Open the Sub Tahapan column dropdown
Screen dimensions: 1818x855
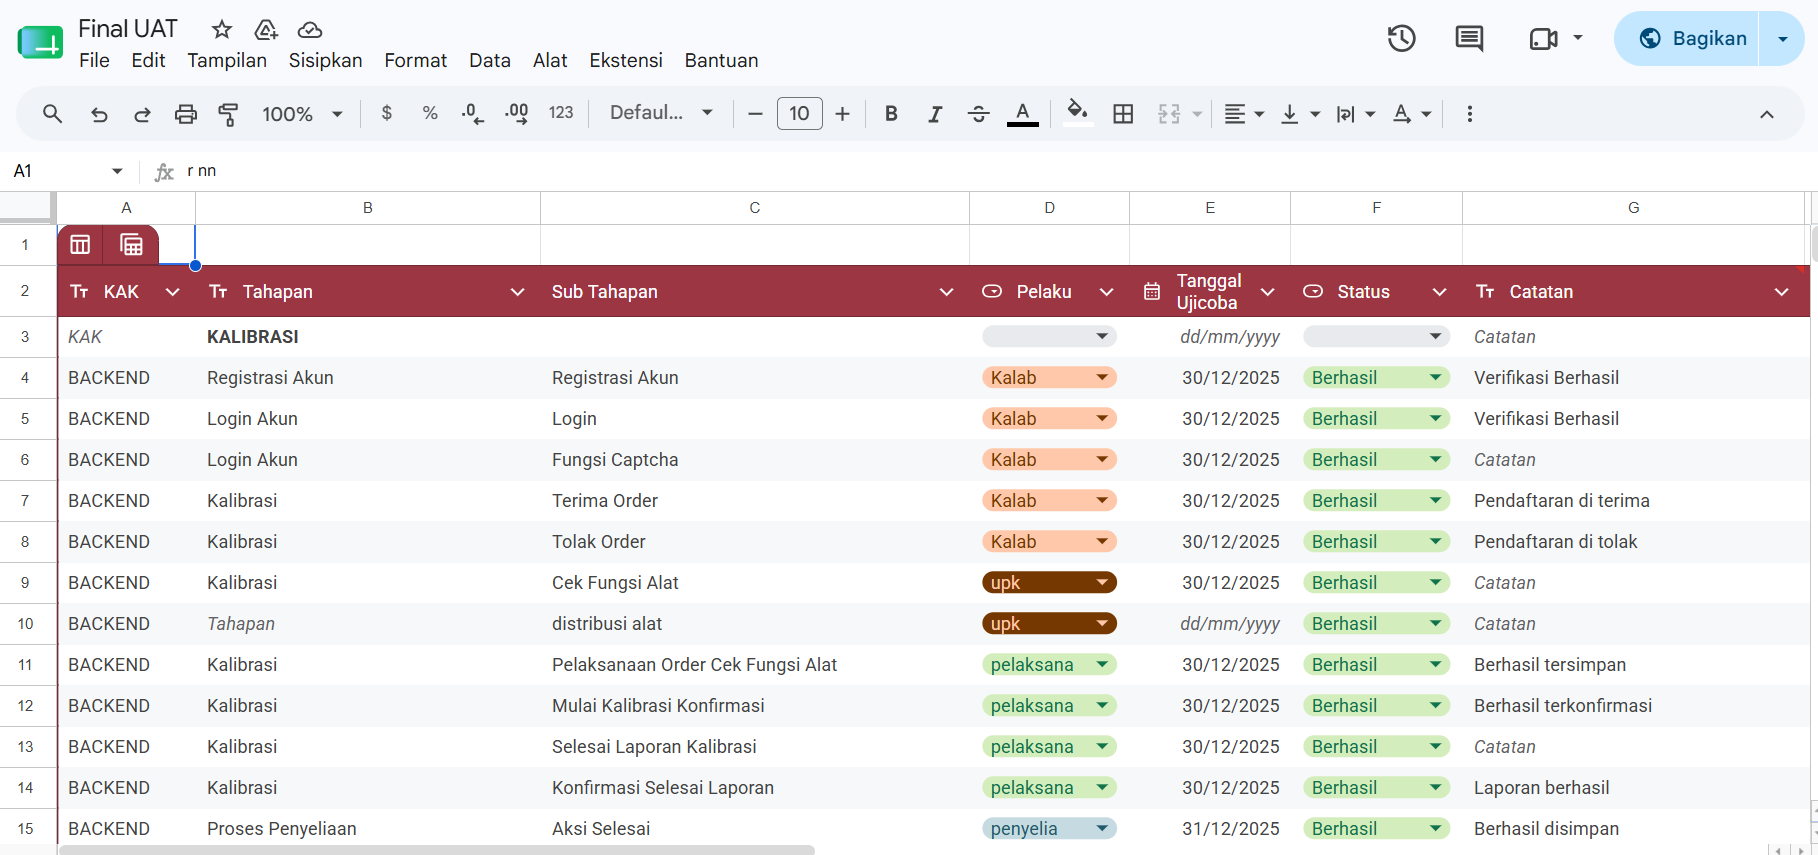click(x=946, y=292)
